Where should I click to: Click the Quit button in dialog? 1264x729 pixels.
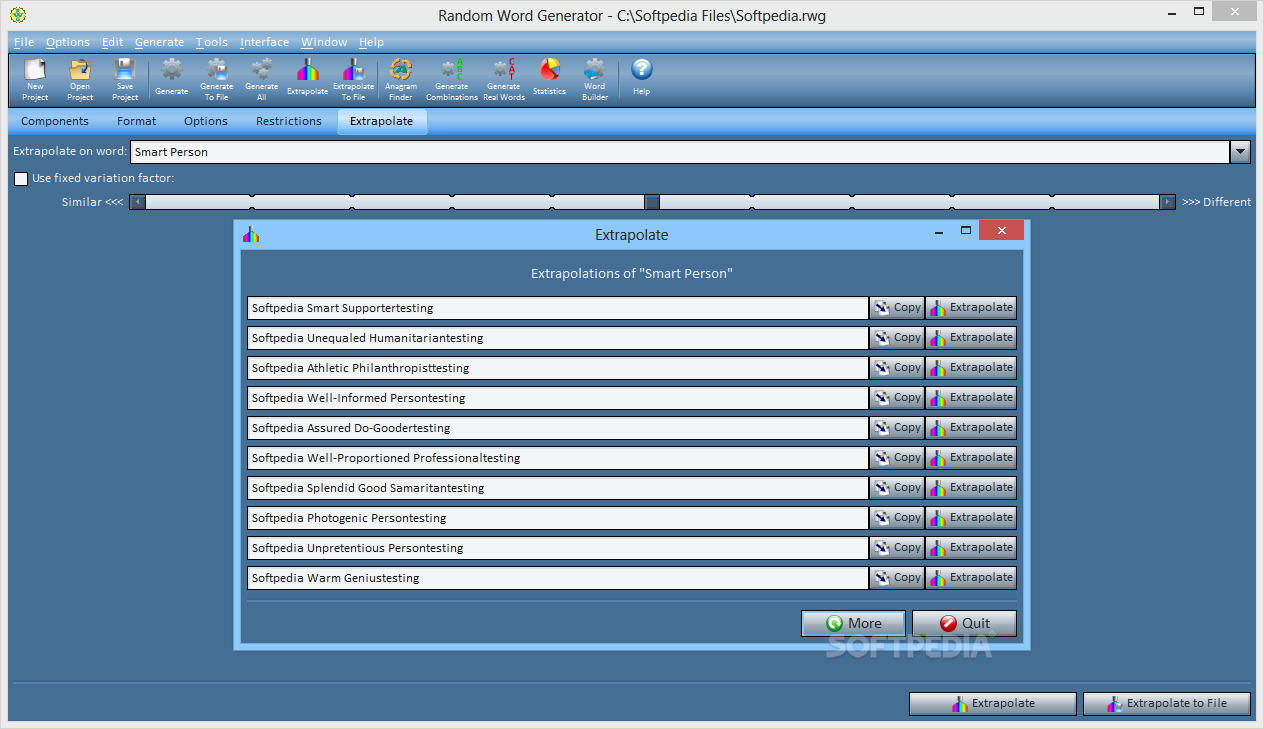coord(964,623)
